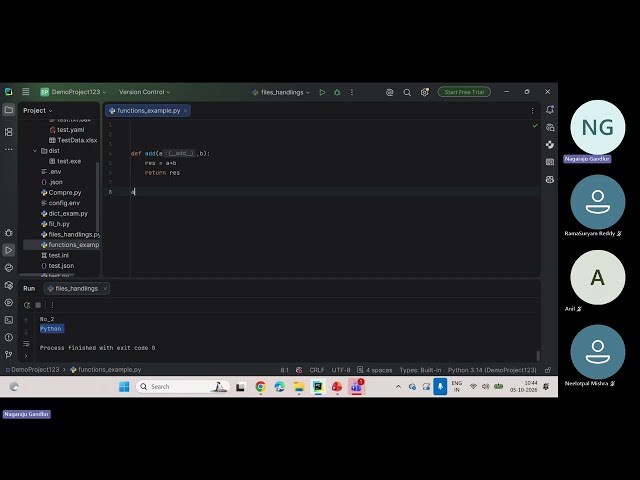The image size is (640, 480).
Task: Open dict_exam.py in project tree
Action: [64, 213]
